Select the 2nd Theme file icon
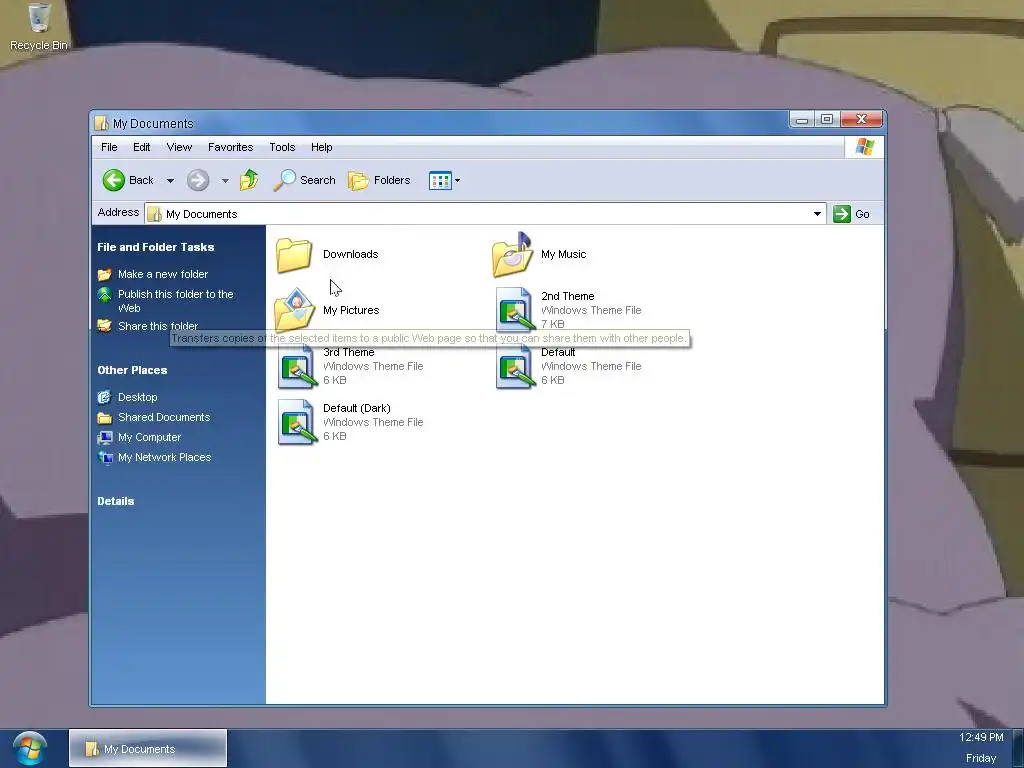Viewport: 1024px width, 768px height. point(514,310)
